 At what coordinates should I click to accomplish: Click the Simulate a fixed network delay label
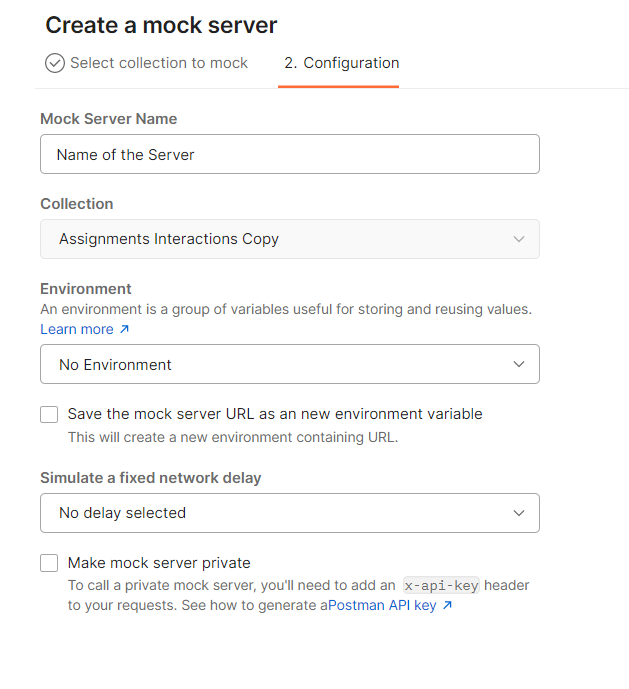tap(150, 478)
